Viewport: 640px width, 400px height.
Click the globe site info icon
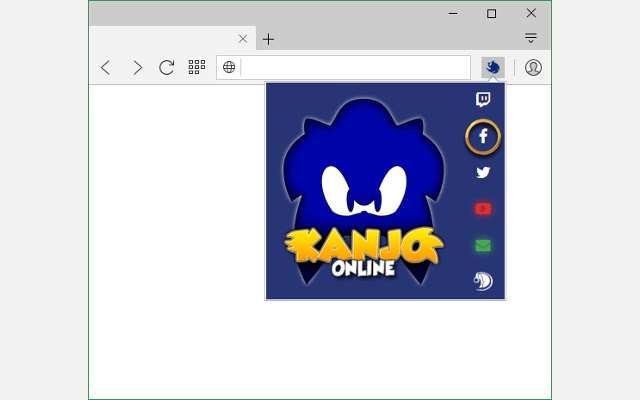click(229, 67)
